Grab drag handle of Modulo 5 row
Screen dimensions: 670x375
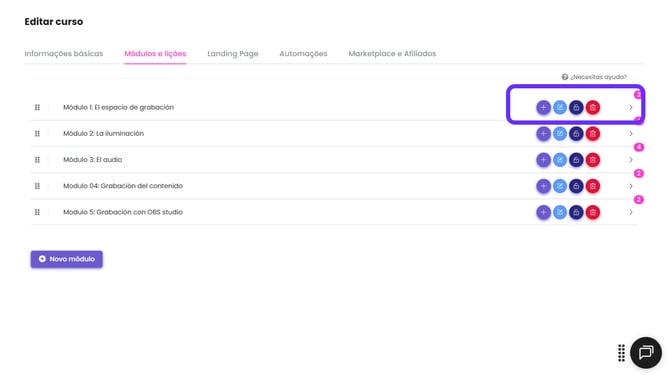pyautogui.click(x=37, y=212)
